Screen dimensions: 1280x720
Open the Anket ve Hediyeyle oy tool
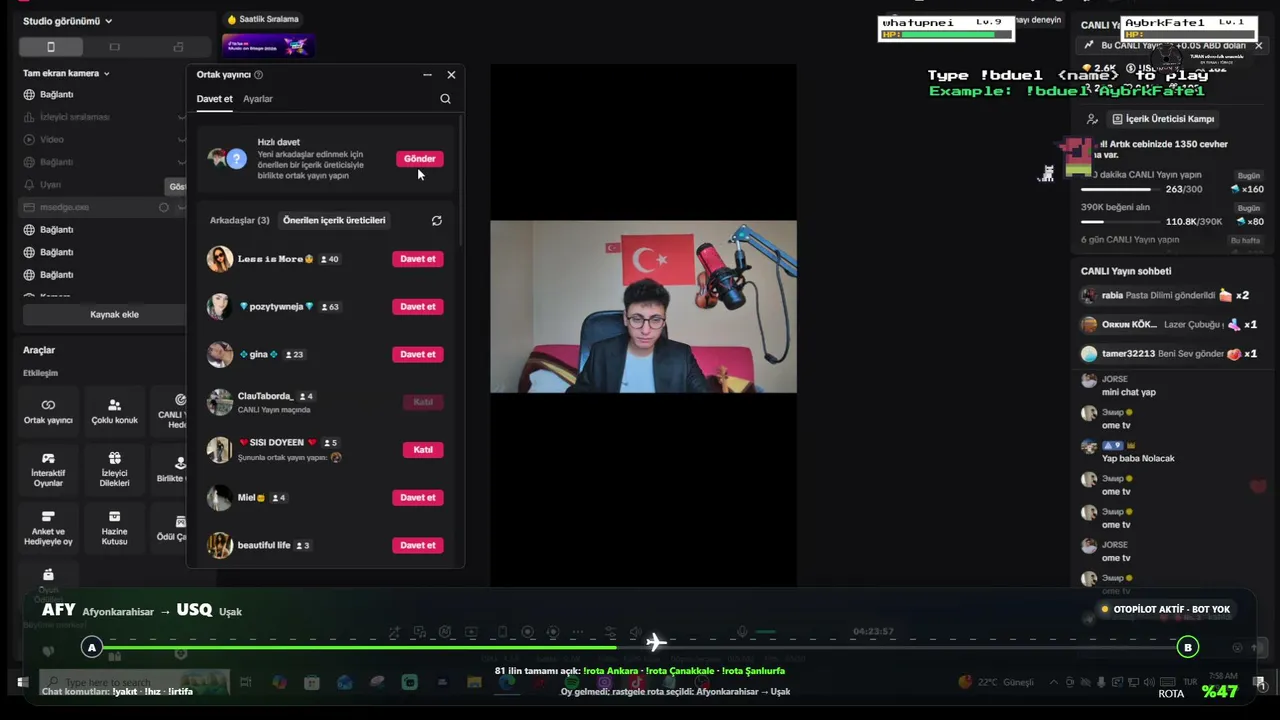point(48,528)
